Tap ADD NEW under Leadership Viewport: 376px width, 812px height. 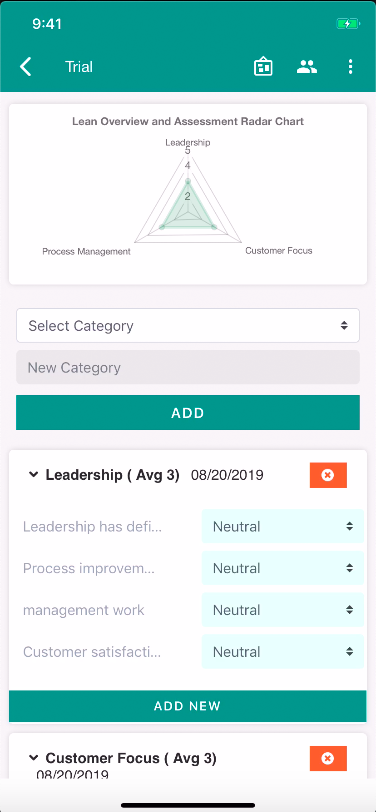[x=187, y=705]
